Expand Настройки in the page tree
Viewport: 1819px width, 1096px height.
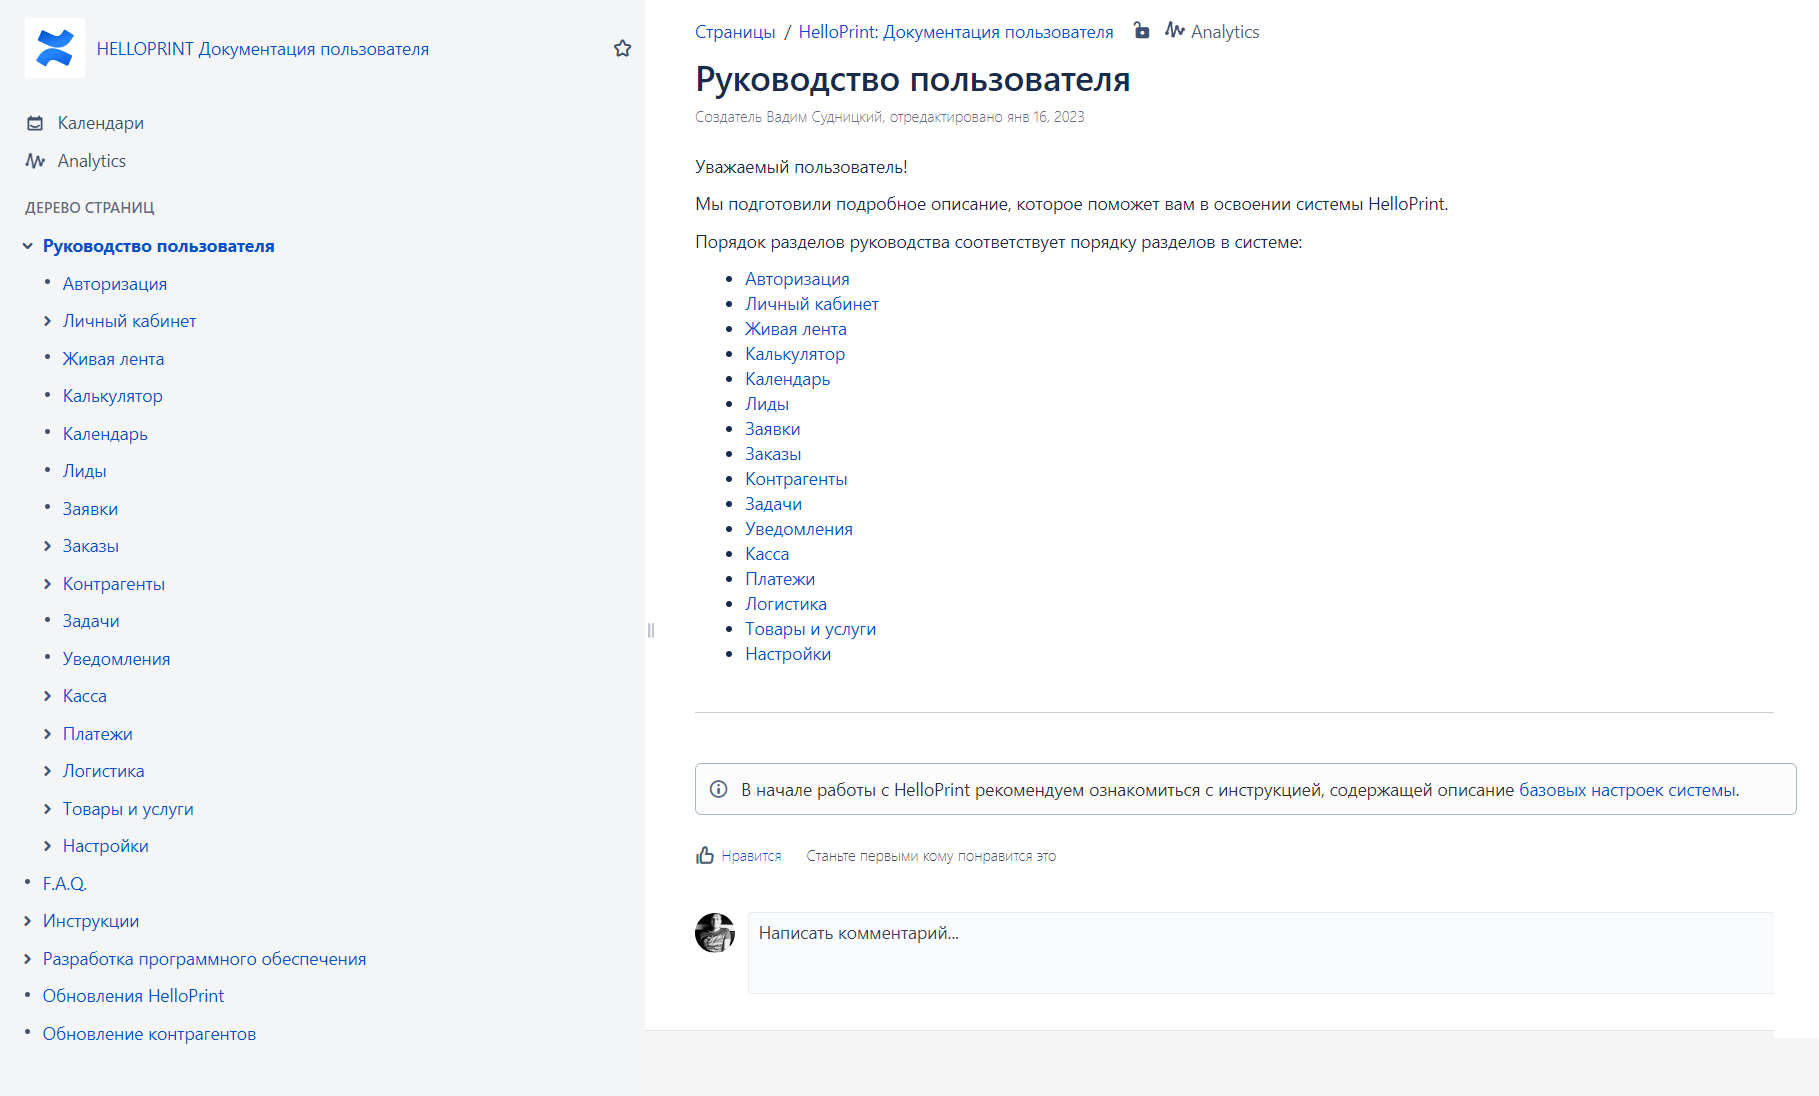[47, 846]
